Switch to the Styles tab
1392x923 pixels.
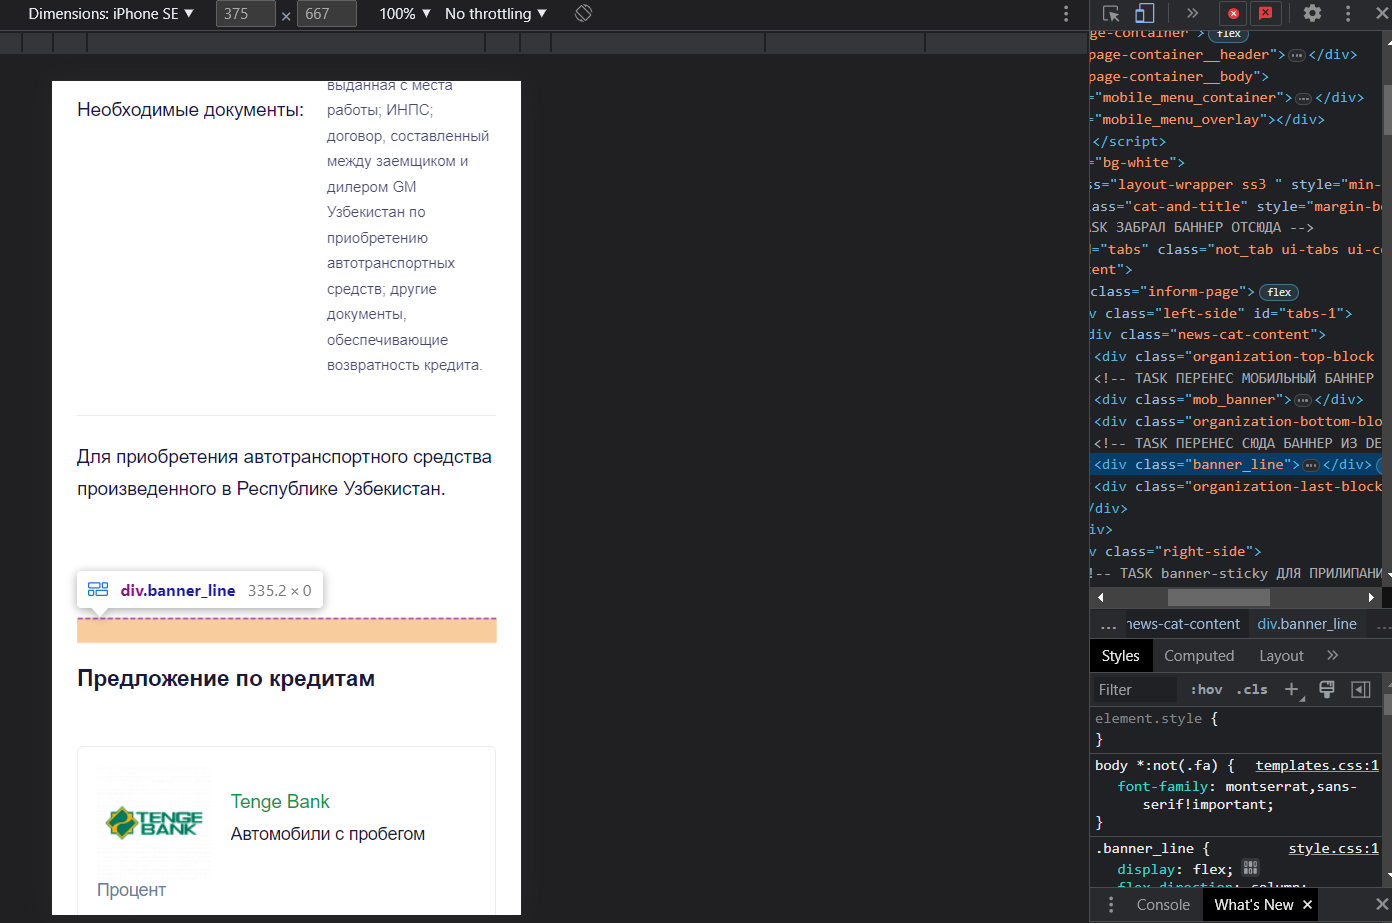tap(1120, 656)
